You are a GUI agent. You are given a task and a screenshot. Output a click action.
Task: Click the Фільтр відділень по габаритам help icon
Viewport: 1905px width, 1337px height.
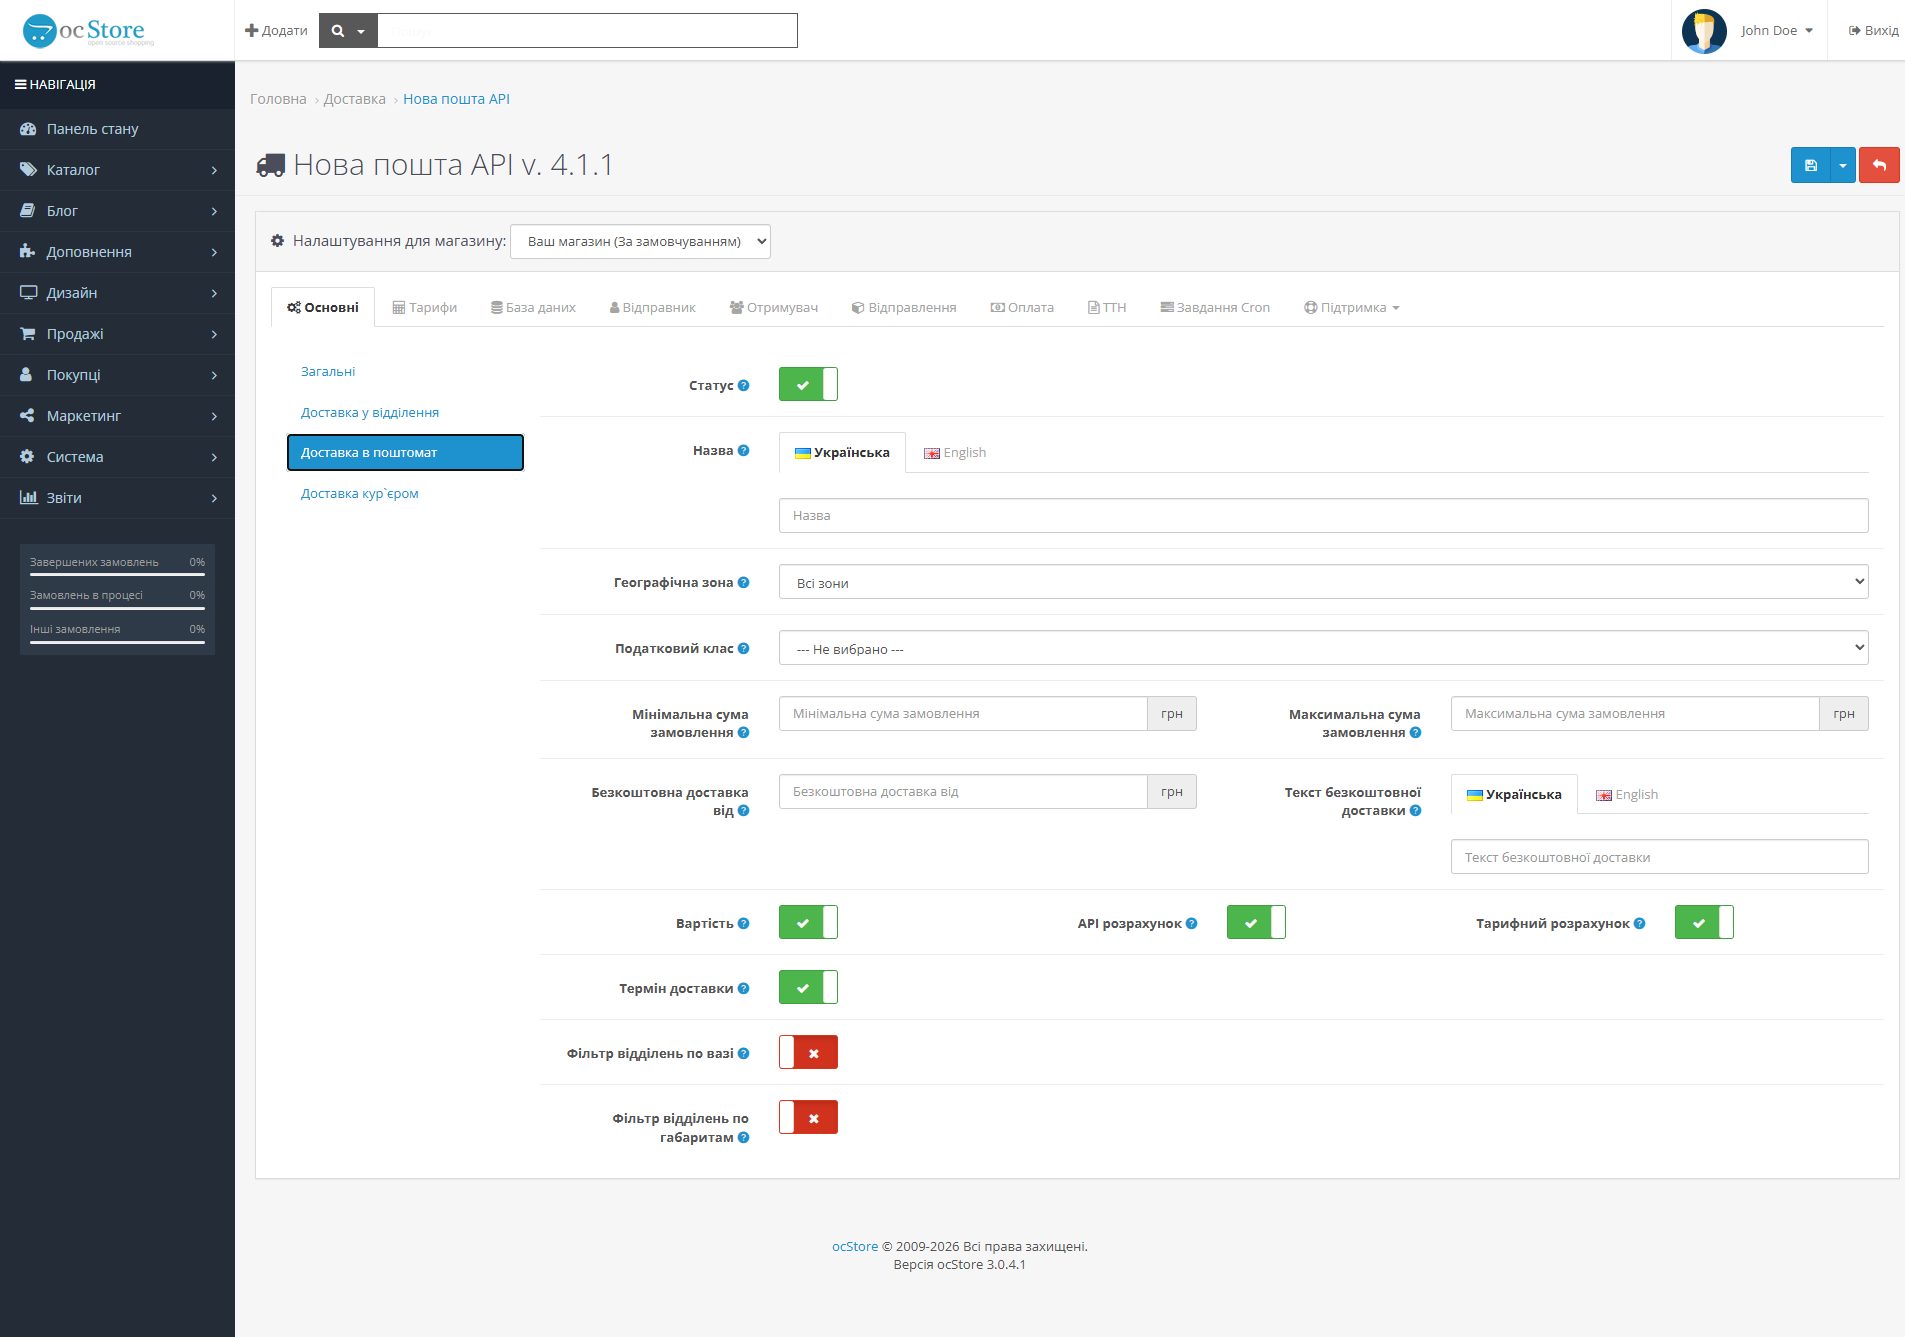(x=743, y=1137)
